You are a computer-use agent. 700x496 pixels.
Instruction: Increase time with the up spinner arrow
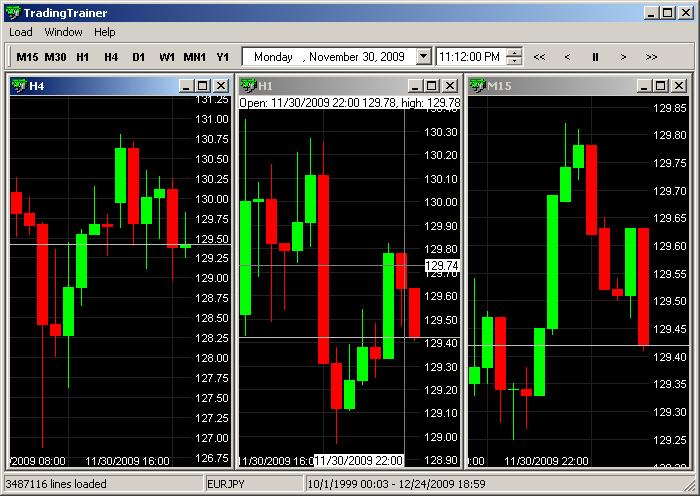click(515, 53)
